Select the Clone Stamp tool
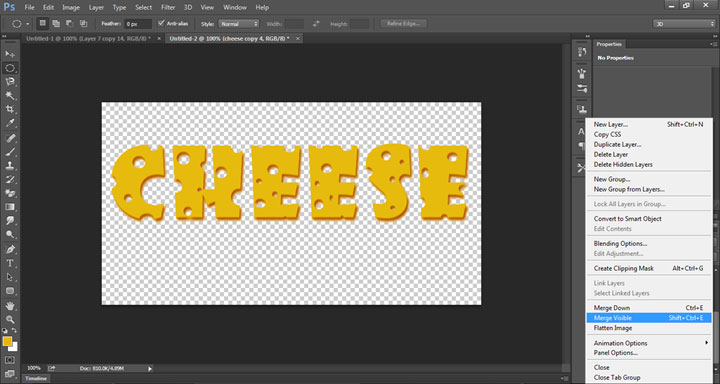 [10, 165]
